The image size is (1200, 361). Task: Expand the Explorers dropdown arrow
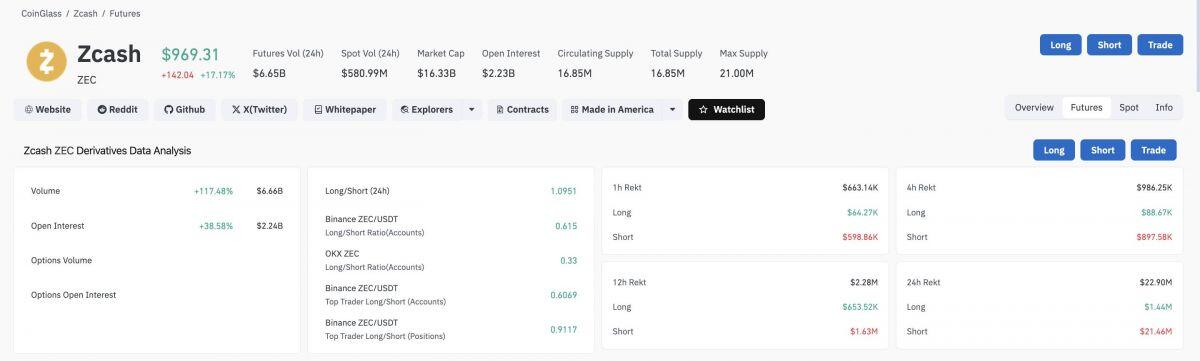(472, 109)
